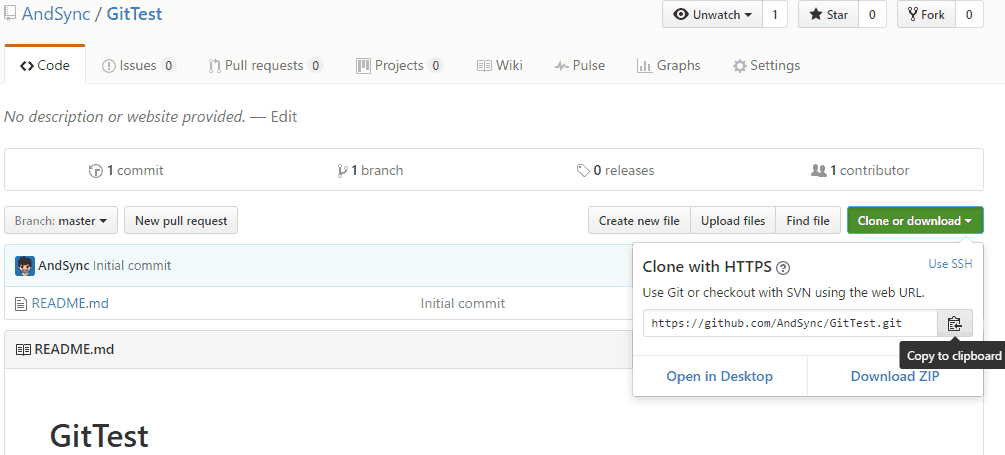Open the 0 releases tag link

[x=615, y=170]
